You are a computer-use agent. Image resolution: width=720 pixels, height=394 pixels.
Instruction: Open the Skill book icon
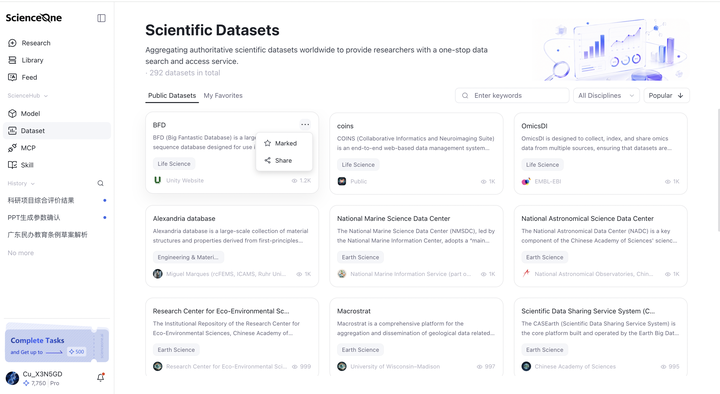click(12, 165)
